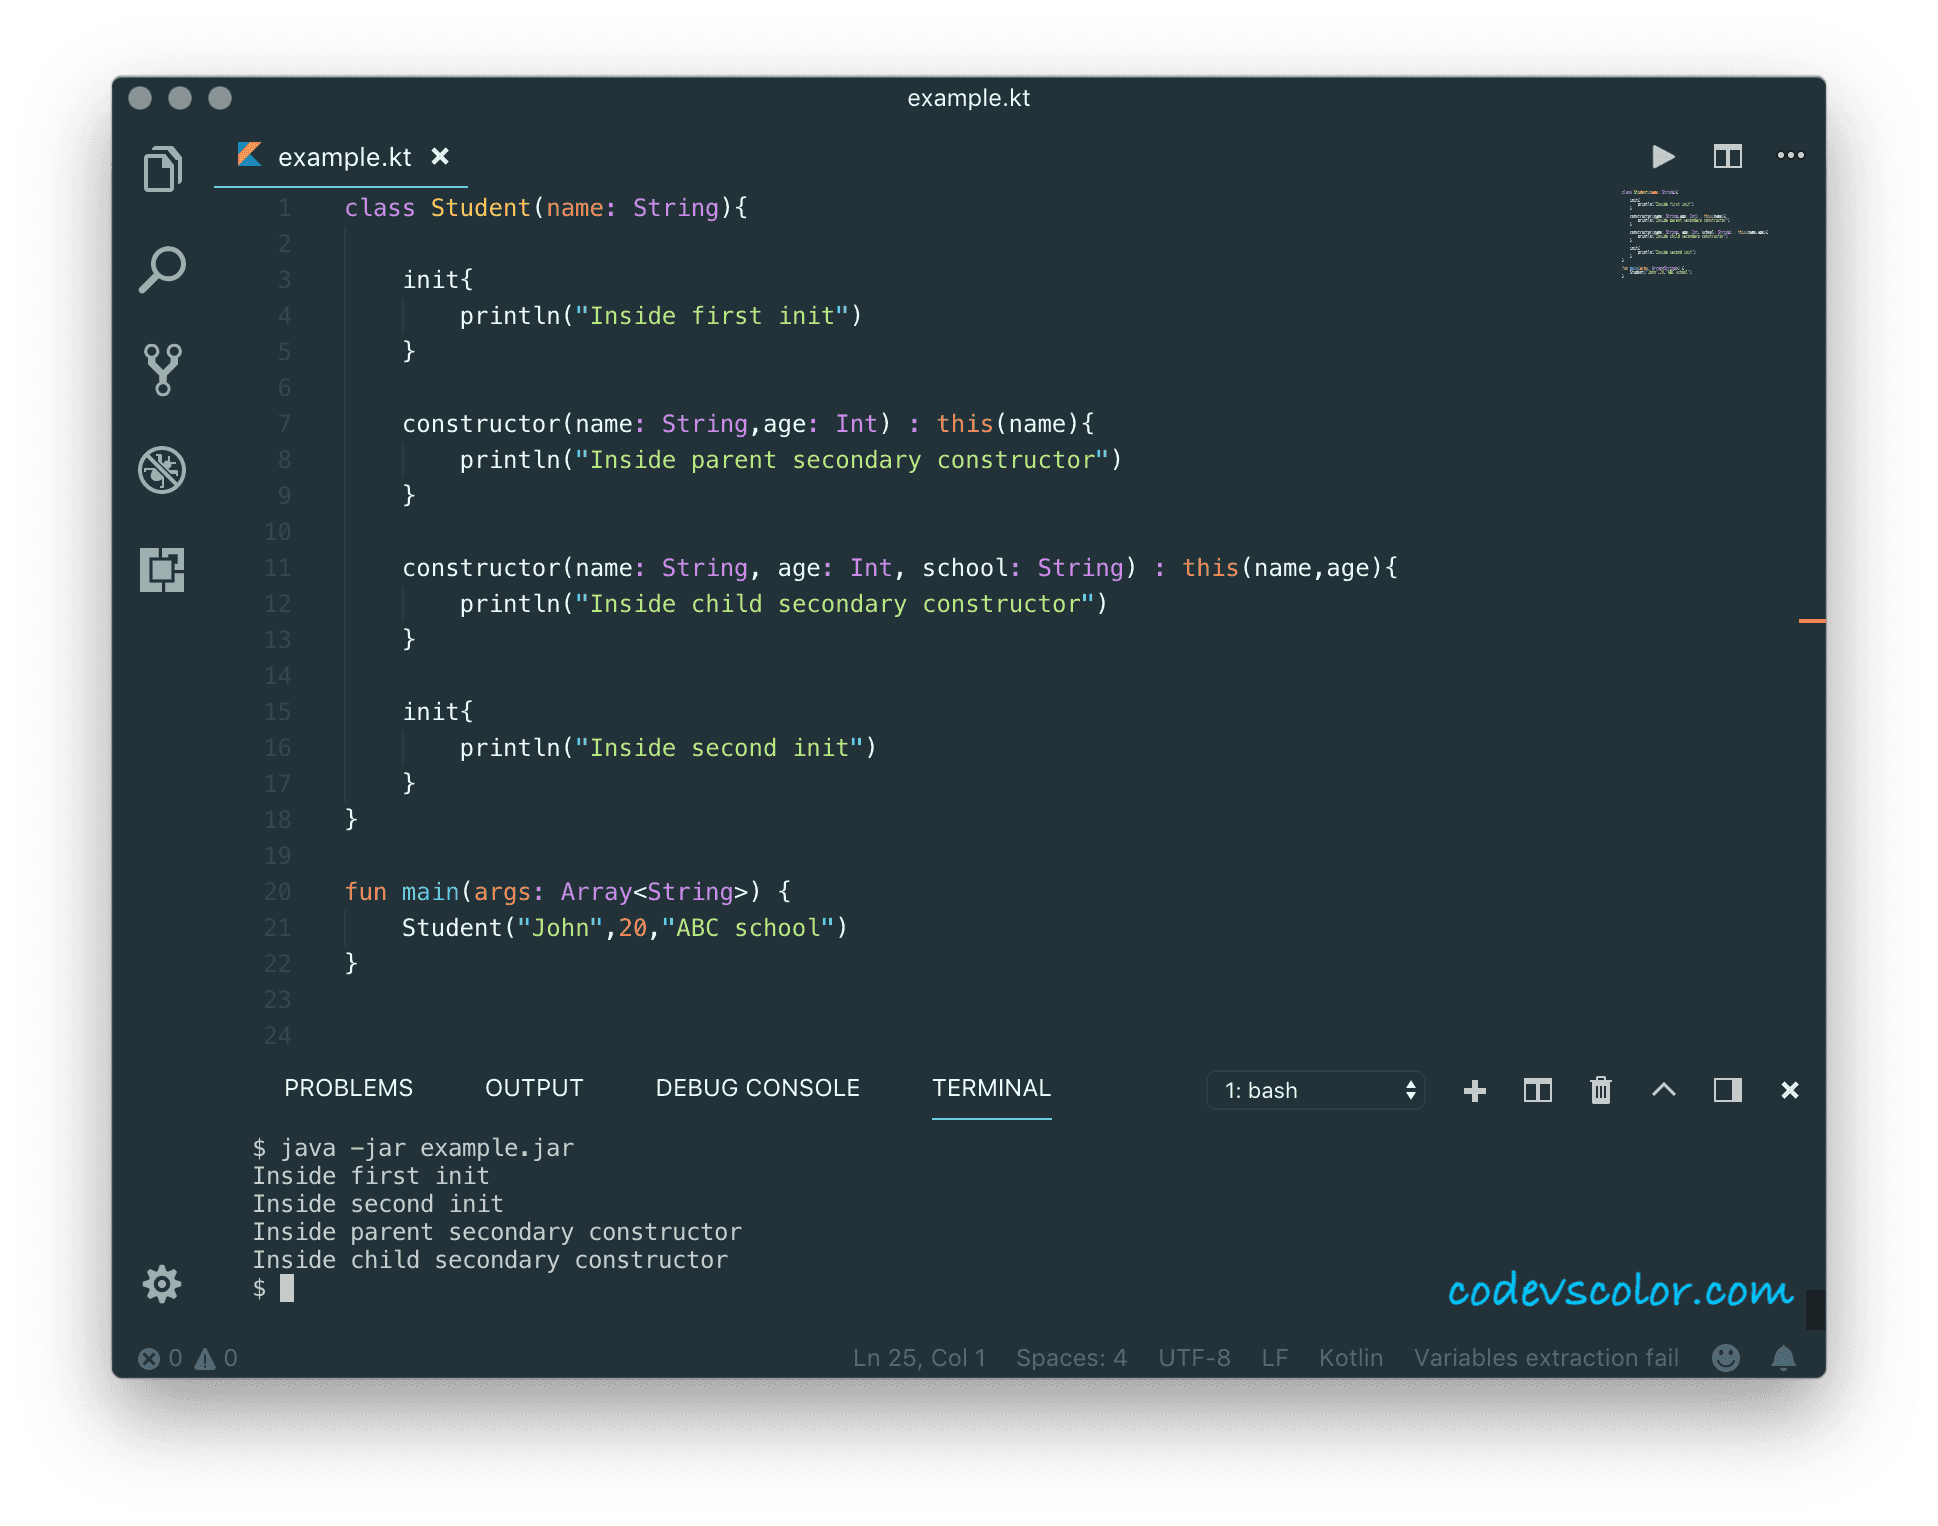Select the Kotlin language mode
Image resolution: width=1938 pixels, height=1526 pixels.
pyautogui.click(x=1350, y=1358)
